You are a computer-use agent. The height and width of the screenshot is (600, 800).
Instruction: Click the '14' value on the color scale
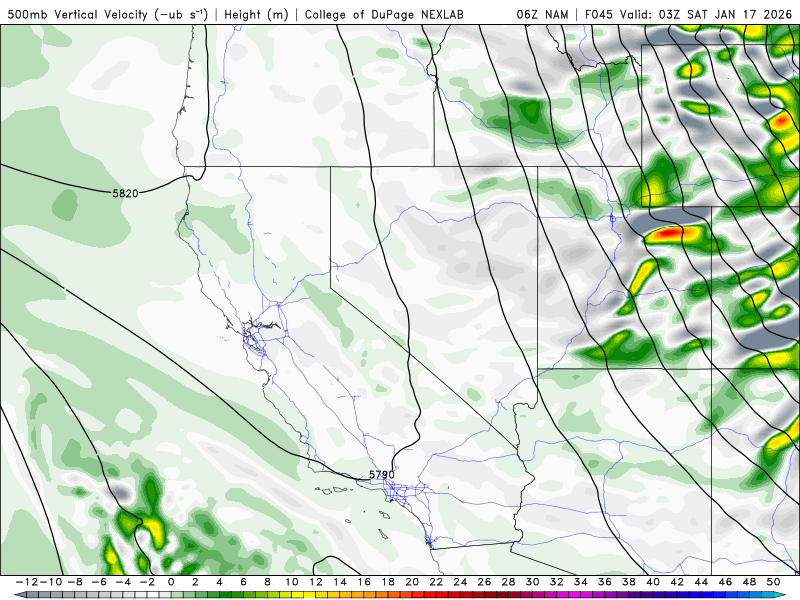pyautogui.click(x=340, y=582)
